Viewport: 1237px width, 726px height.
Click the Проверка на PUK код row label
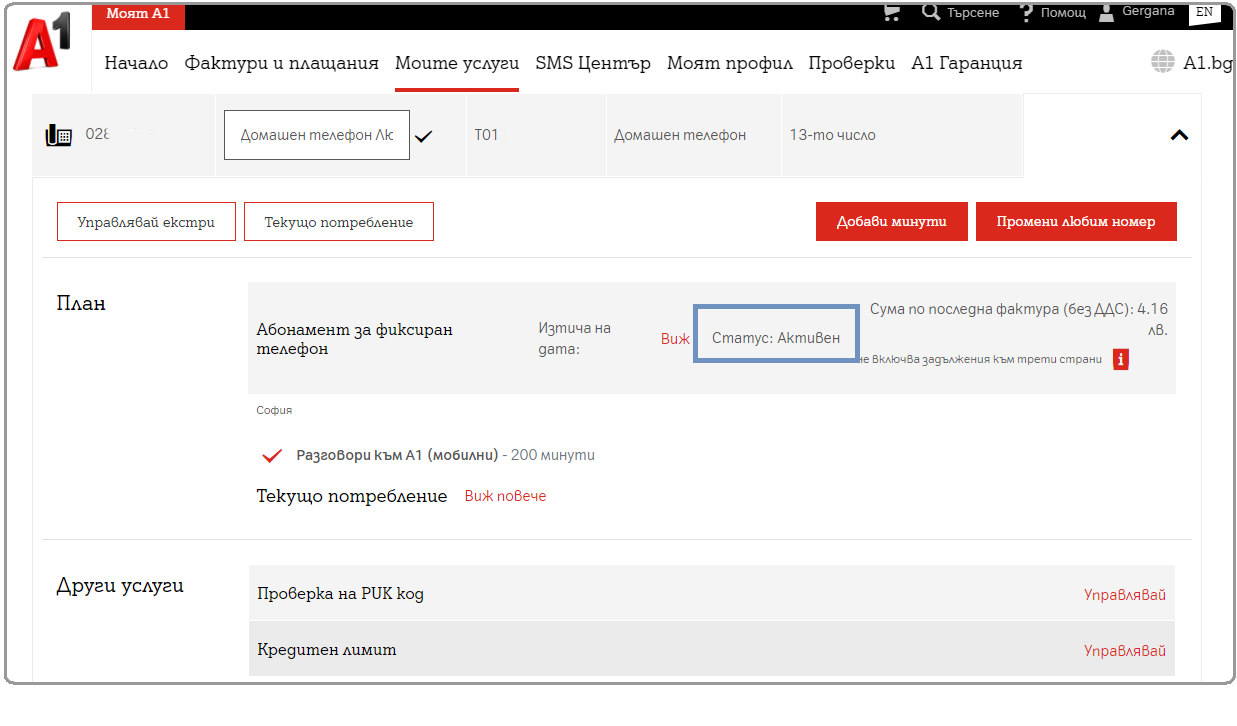coord(340,594)
